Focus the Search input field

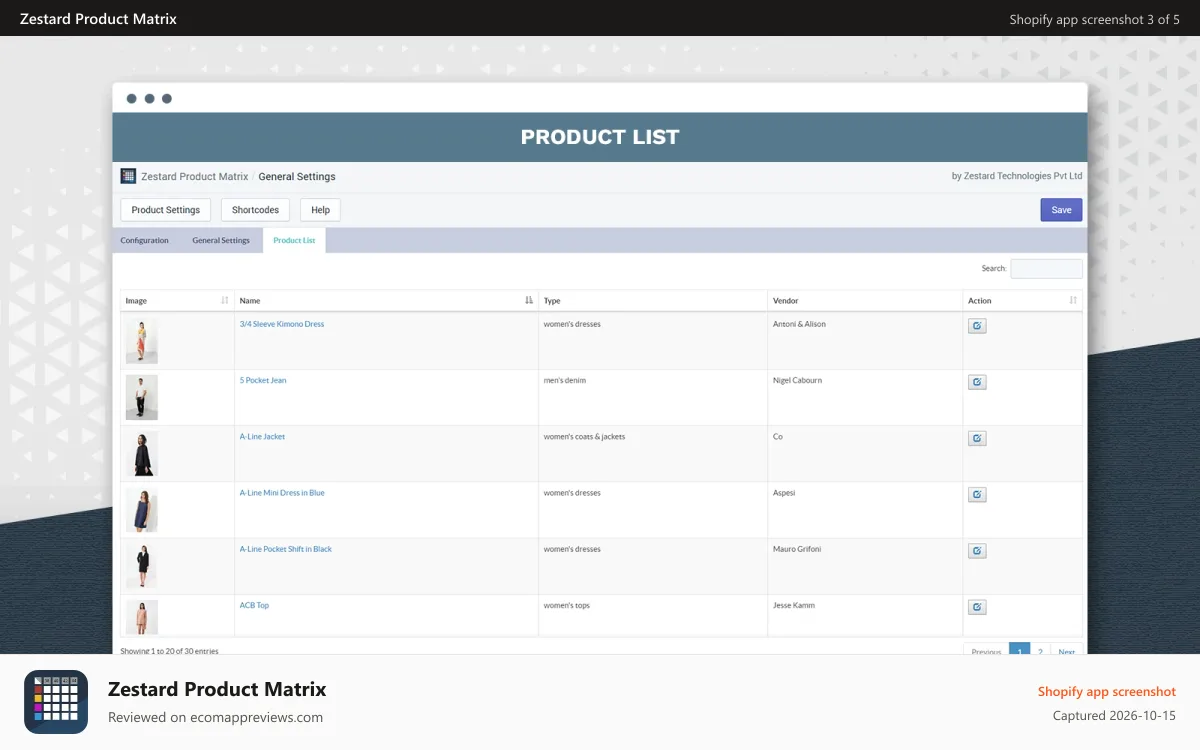[x=1046, y=269]
